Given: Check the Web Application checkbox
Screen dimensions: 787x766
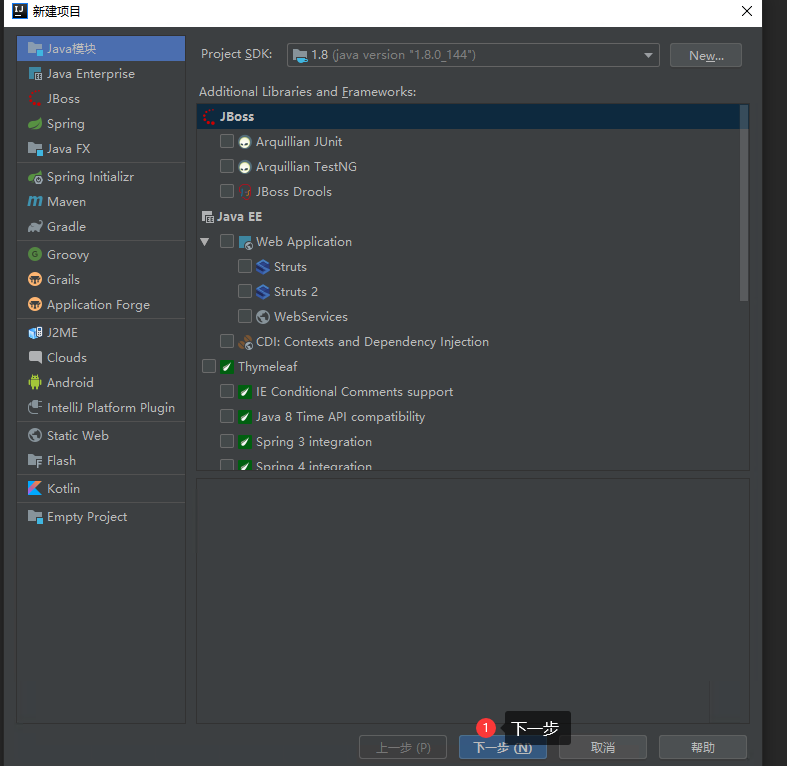Looking at the screenshot, I should (227, 241).
